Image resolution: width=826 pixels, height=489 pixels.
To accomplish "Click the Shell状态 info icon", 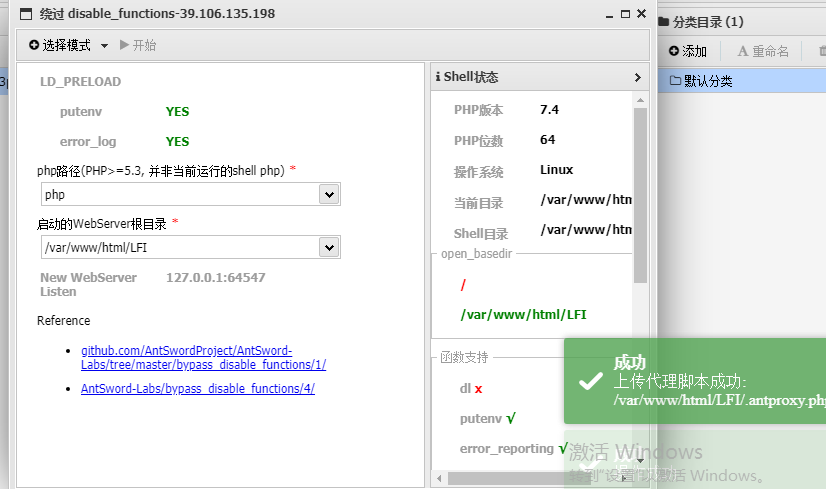I will click(x=438, y=77).
